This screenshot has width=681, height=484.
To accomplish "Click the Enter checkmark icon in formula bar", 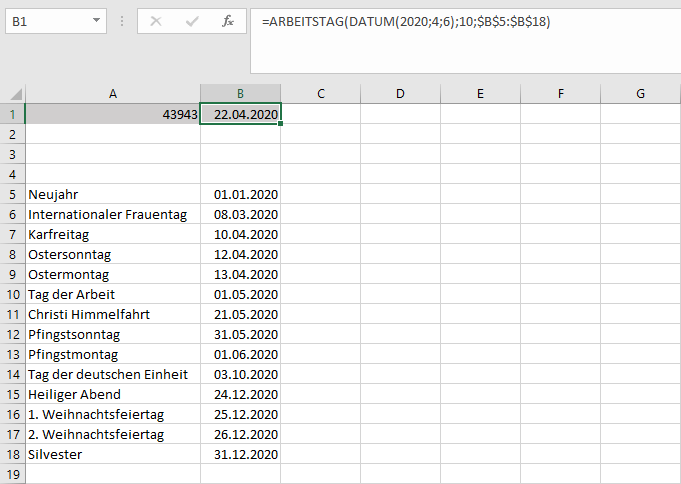I will tap(192, 21).
